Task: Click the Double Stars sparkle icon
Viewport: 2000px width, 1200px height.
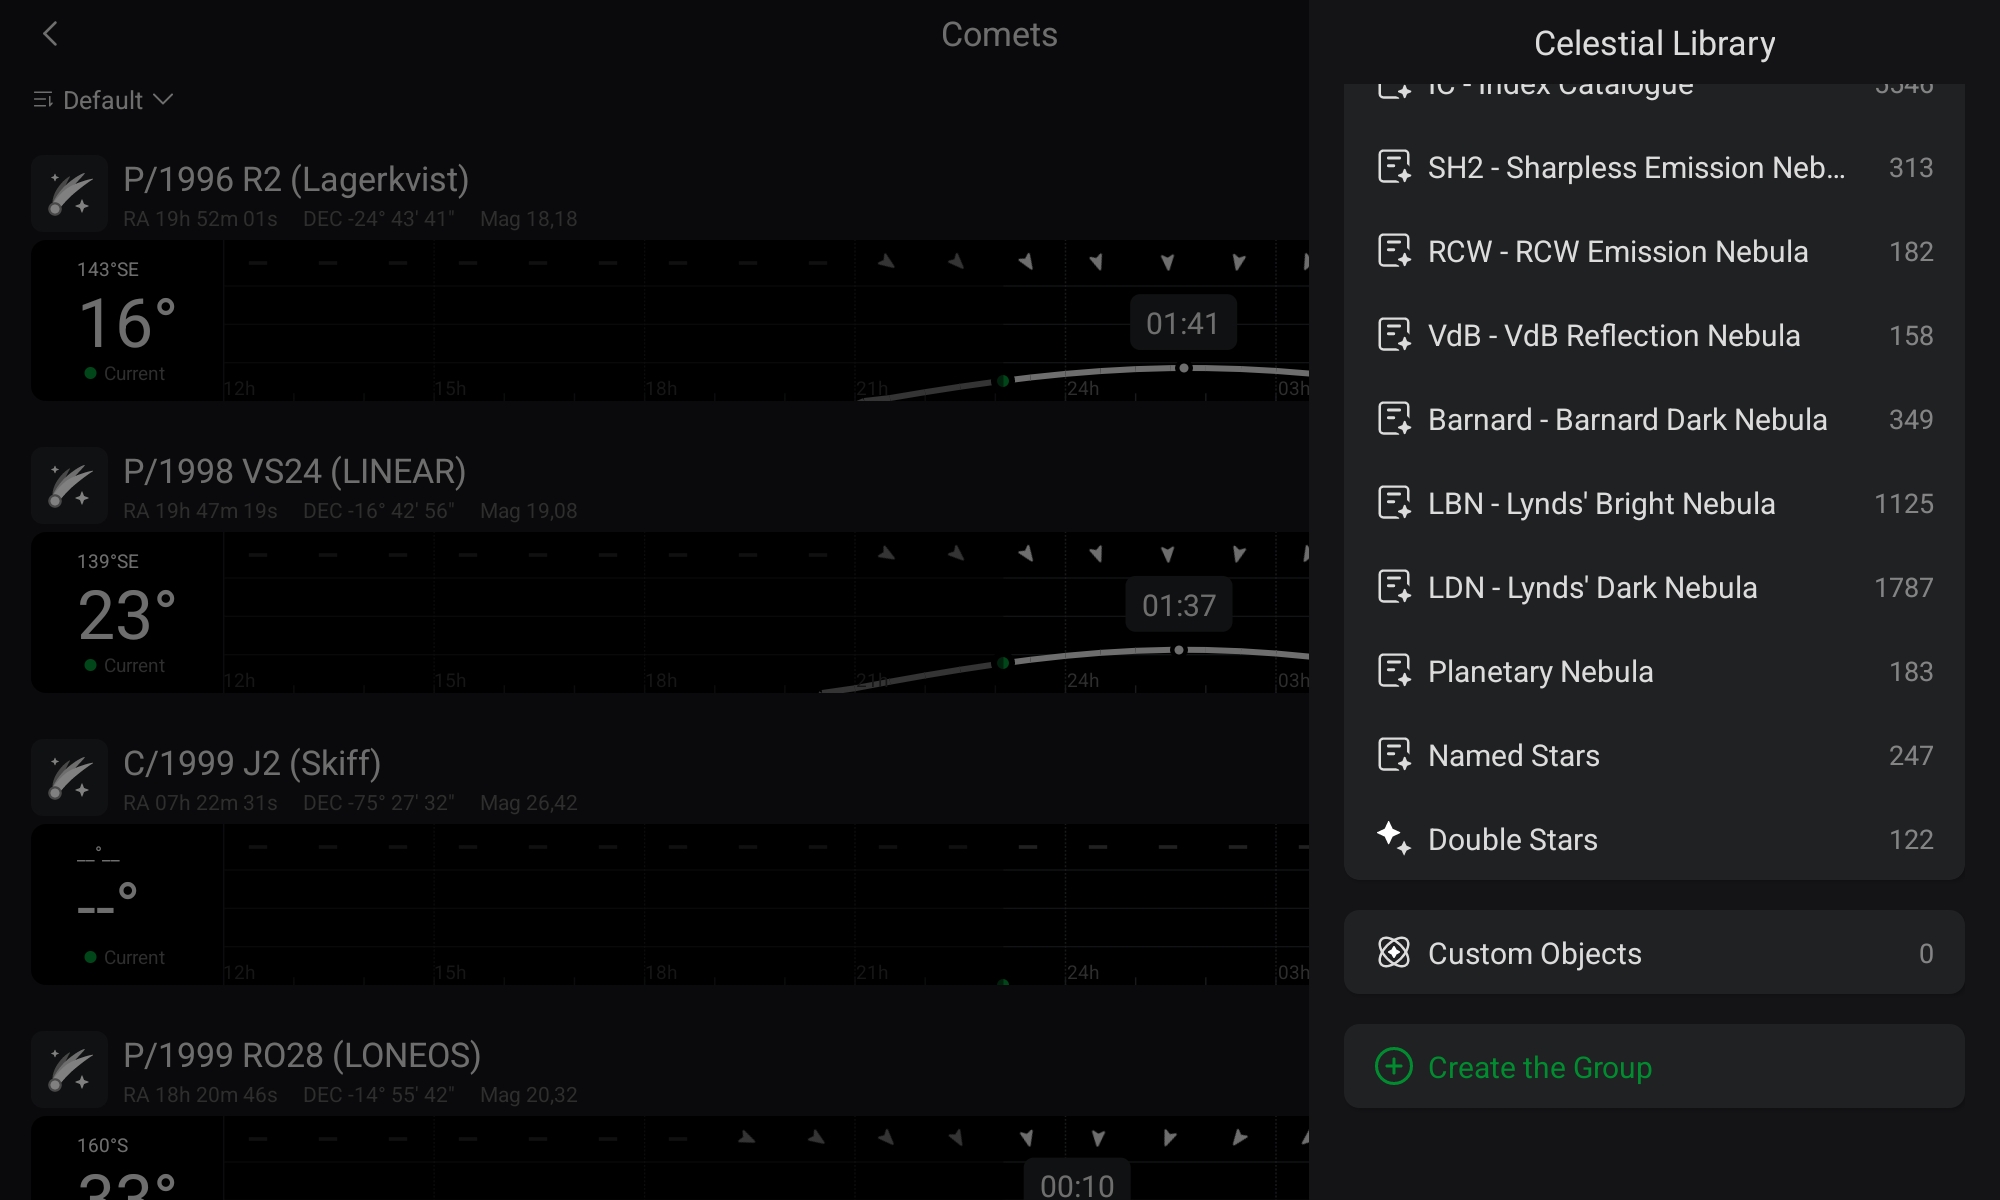Action: point(1393,838)
